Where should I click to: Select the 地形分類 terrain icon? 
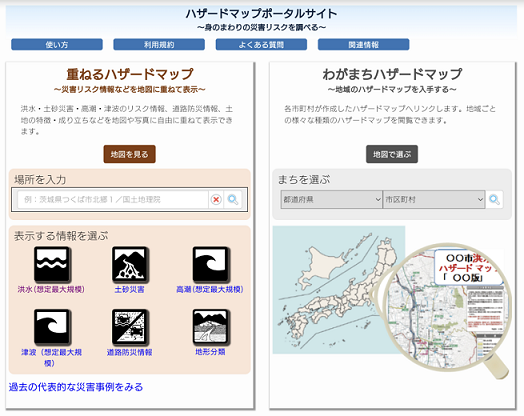(x=211, y=327)
